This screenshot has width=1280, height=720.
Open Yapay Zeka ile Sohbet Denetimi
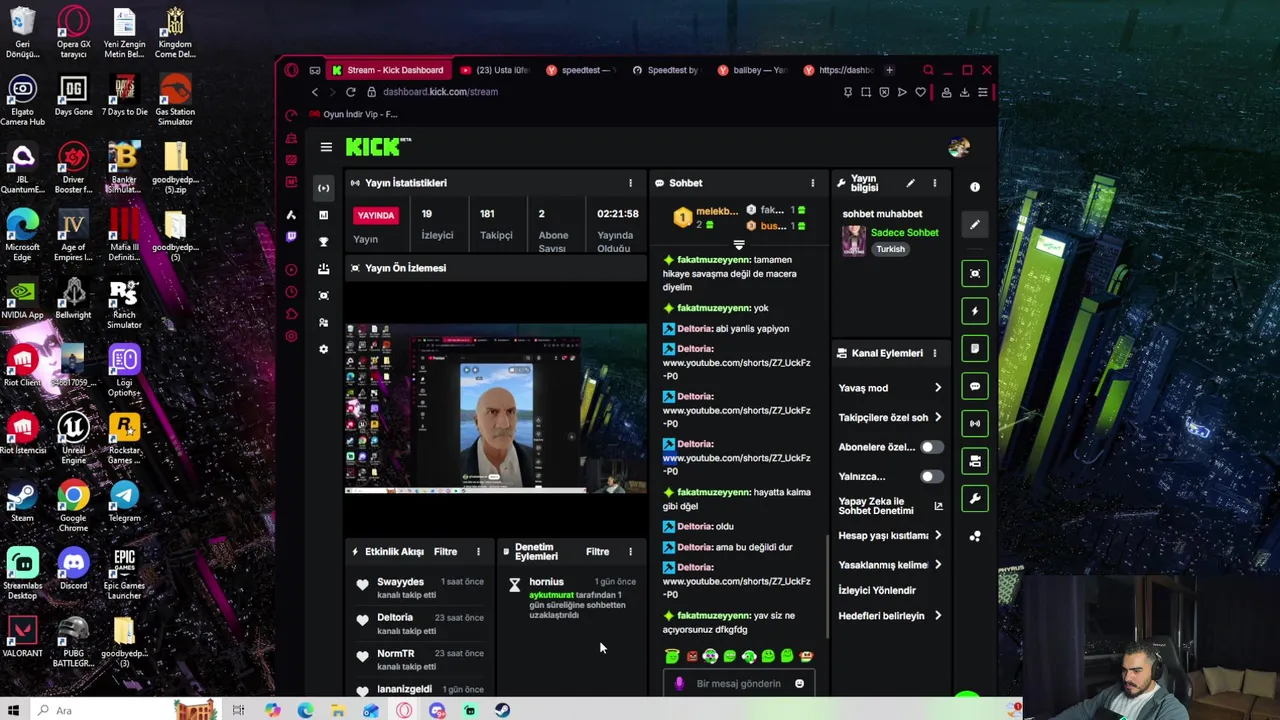click(890, 506)
